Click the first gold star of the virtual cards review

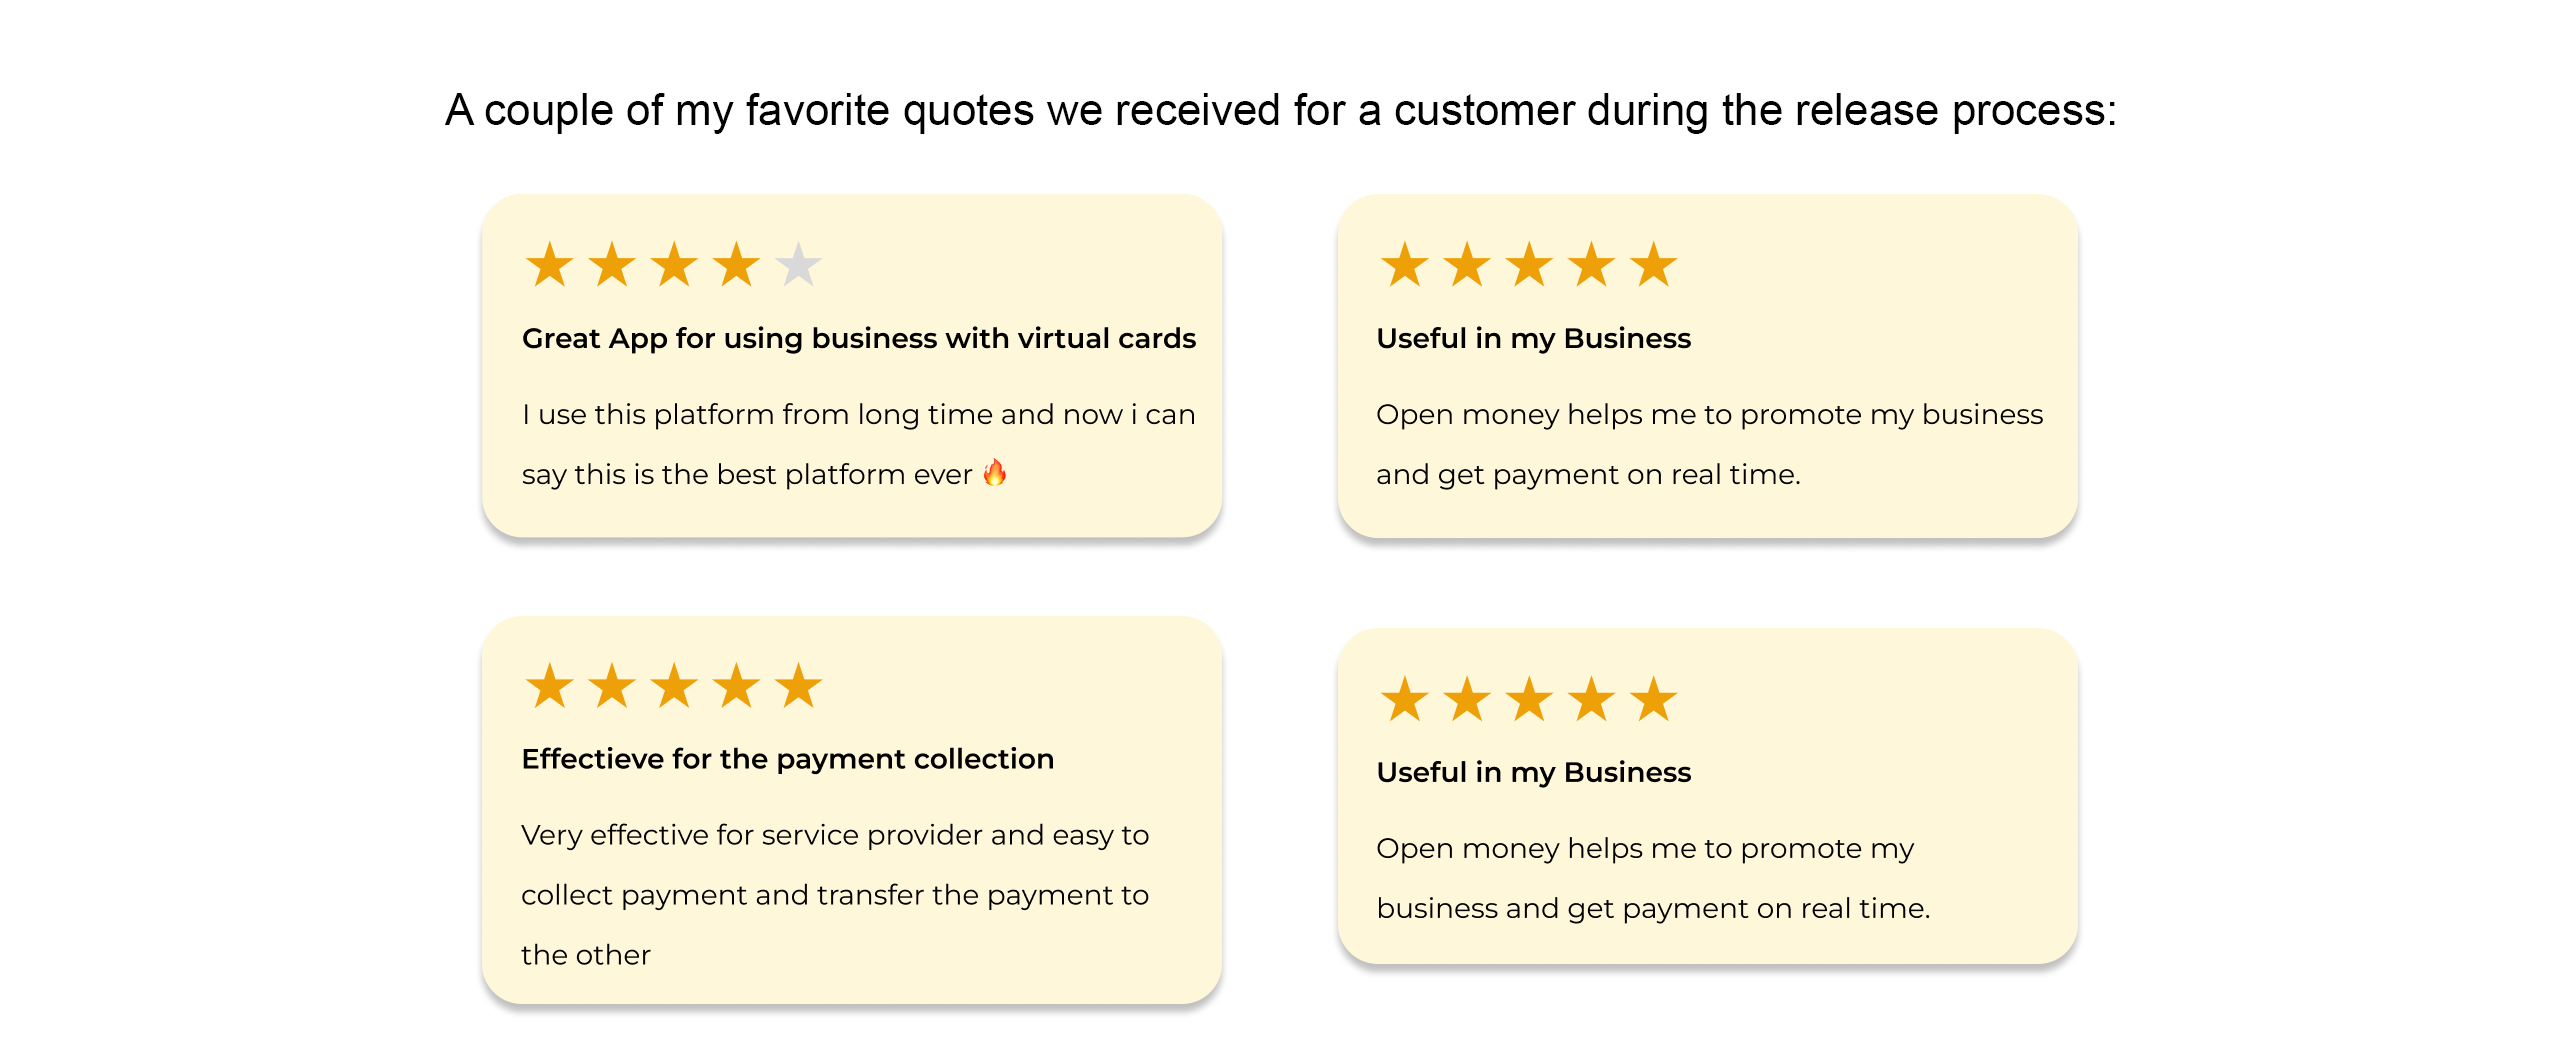tap(549, 265)
